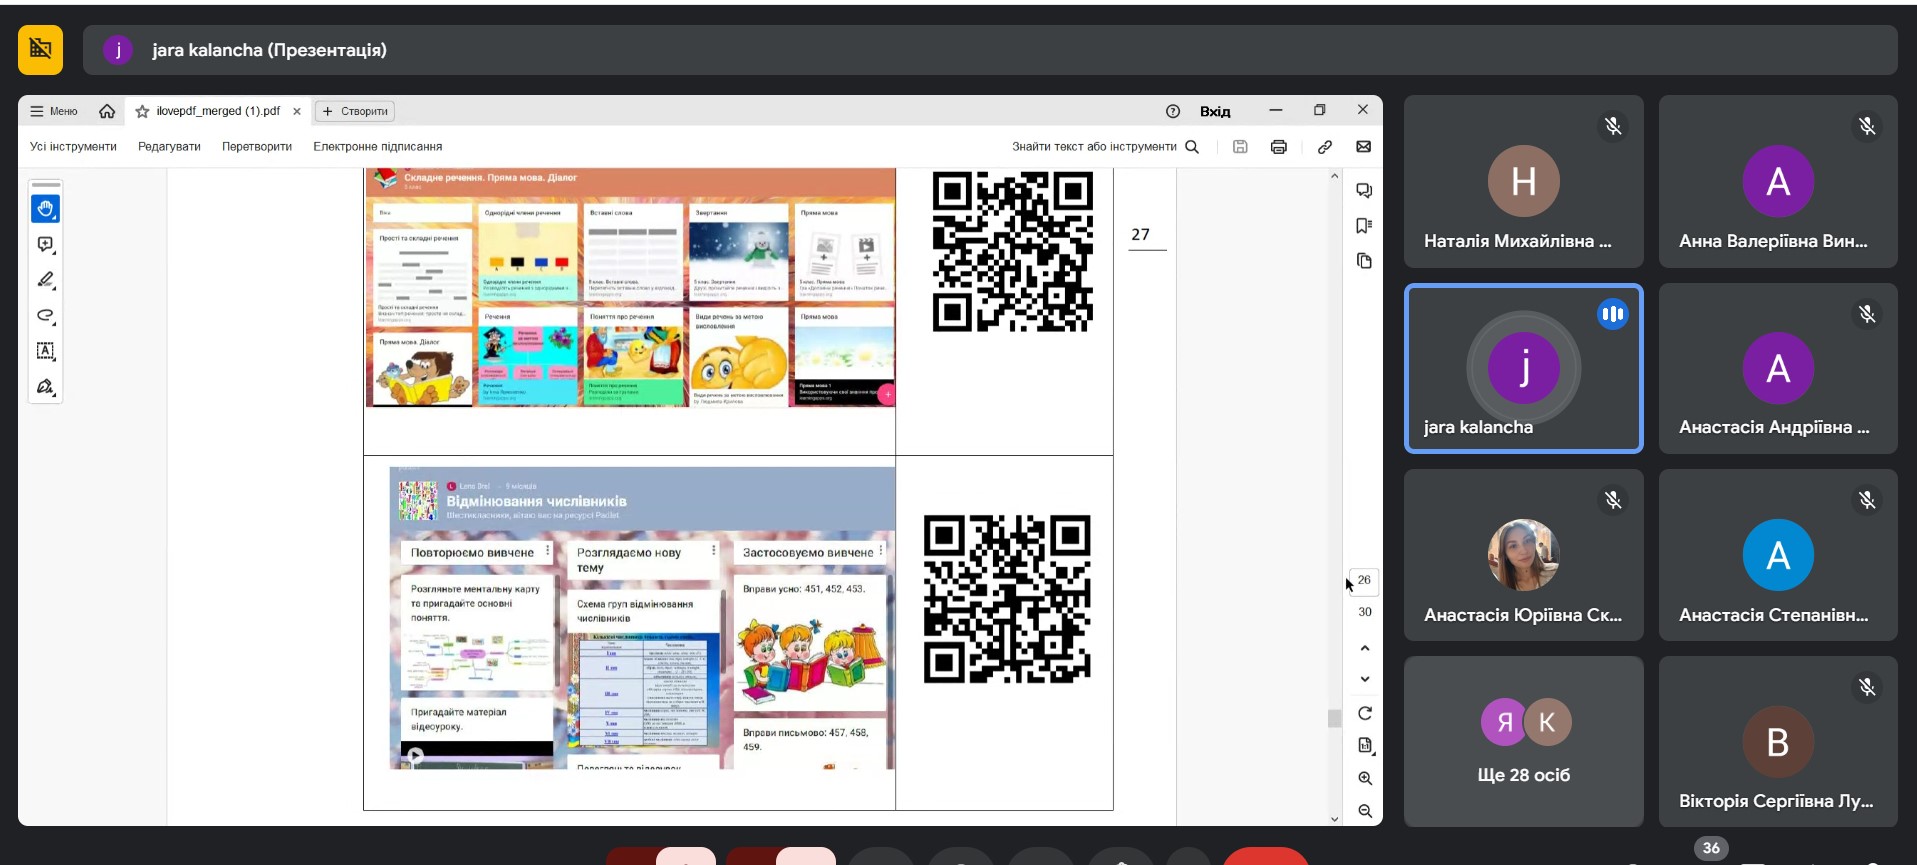Click the audio indicator on jara kalancha's tile
1917x865 pixels.
[x=1612, y=314]
